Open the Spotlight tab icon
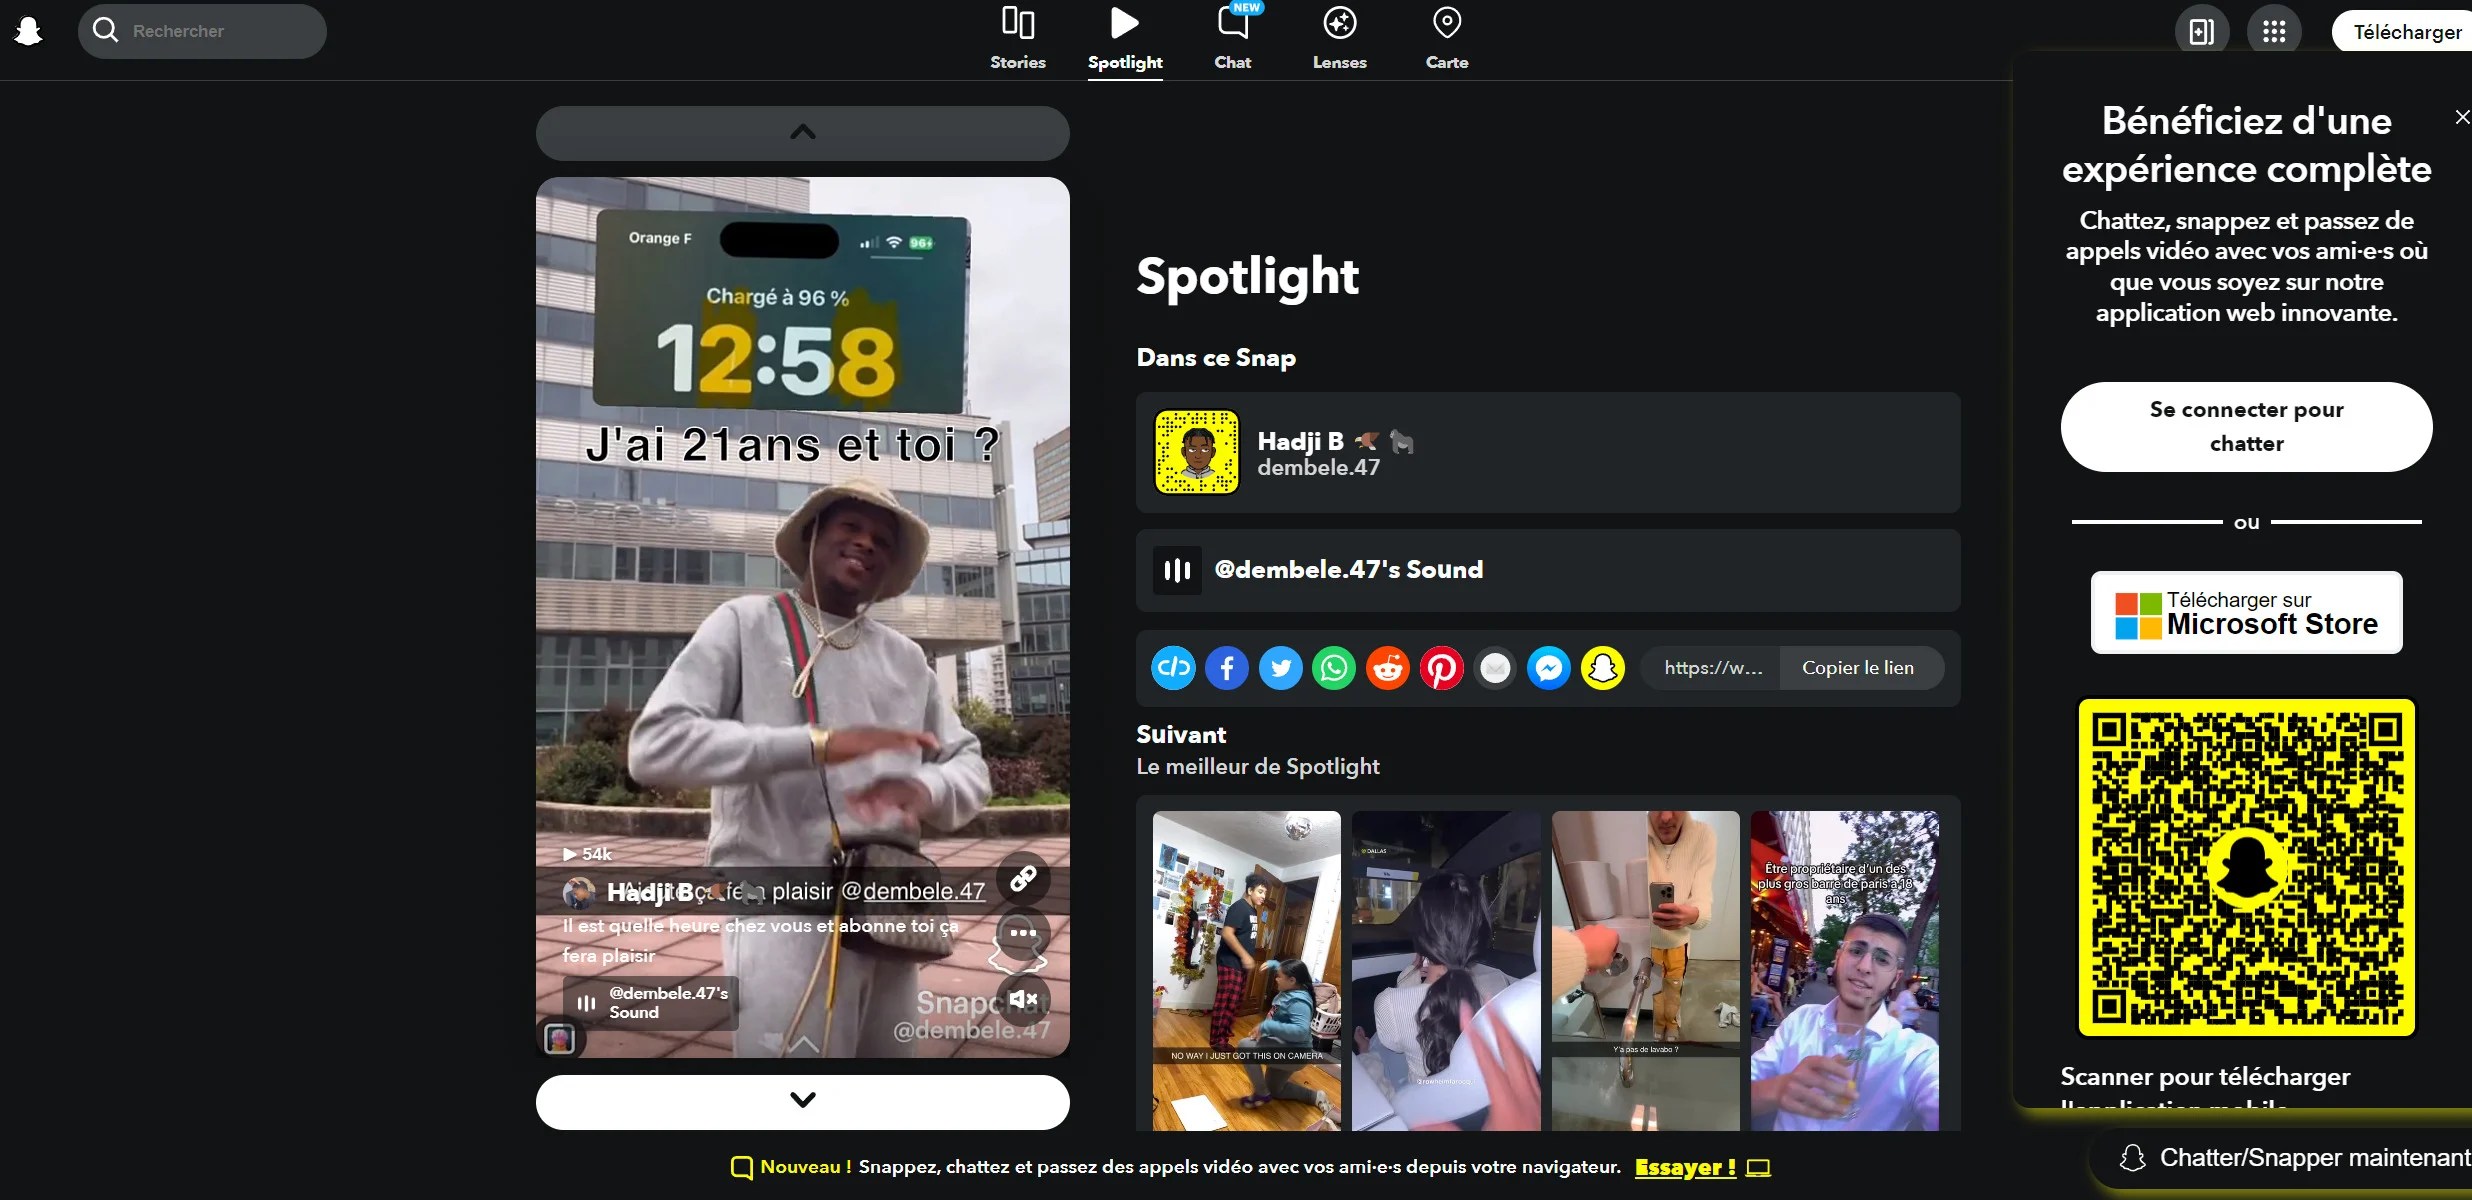Image resolution: width=2472 pixels, height=1200 pixels. (x=1124, y=22)
